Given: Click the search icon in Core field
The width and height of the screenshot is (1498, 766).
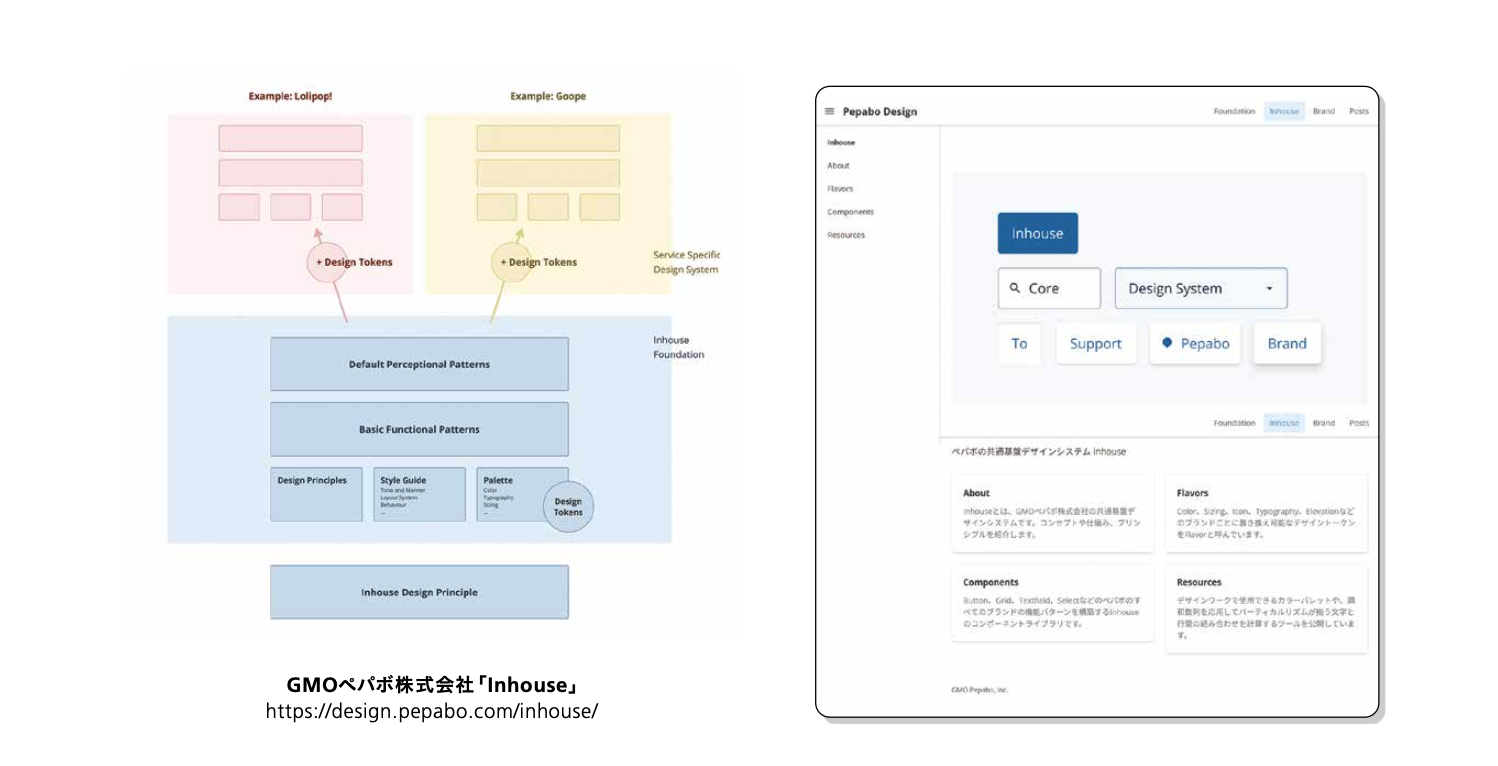Looking at the screenshot, I should 1015,288.
